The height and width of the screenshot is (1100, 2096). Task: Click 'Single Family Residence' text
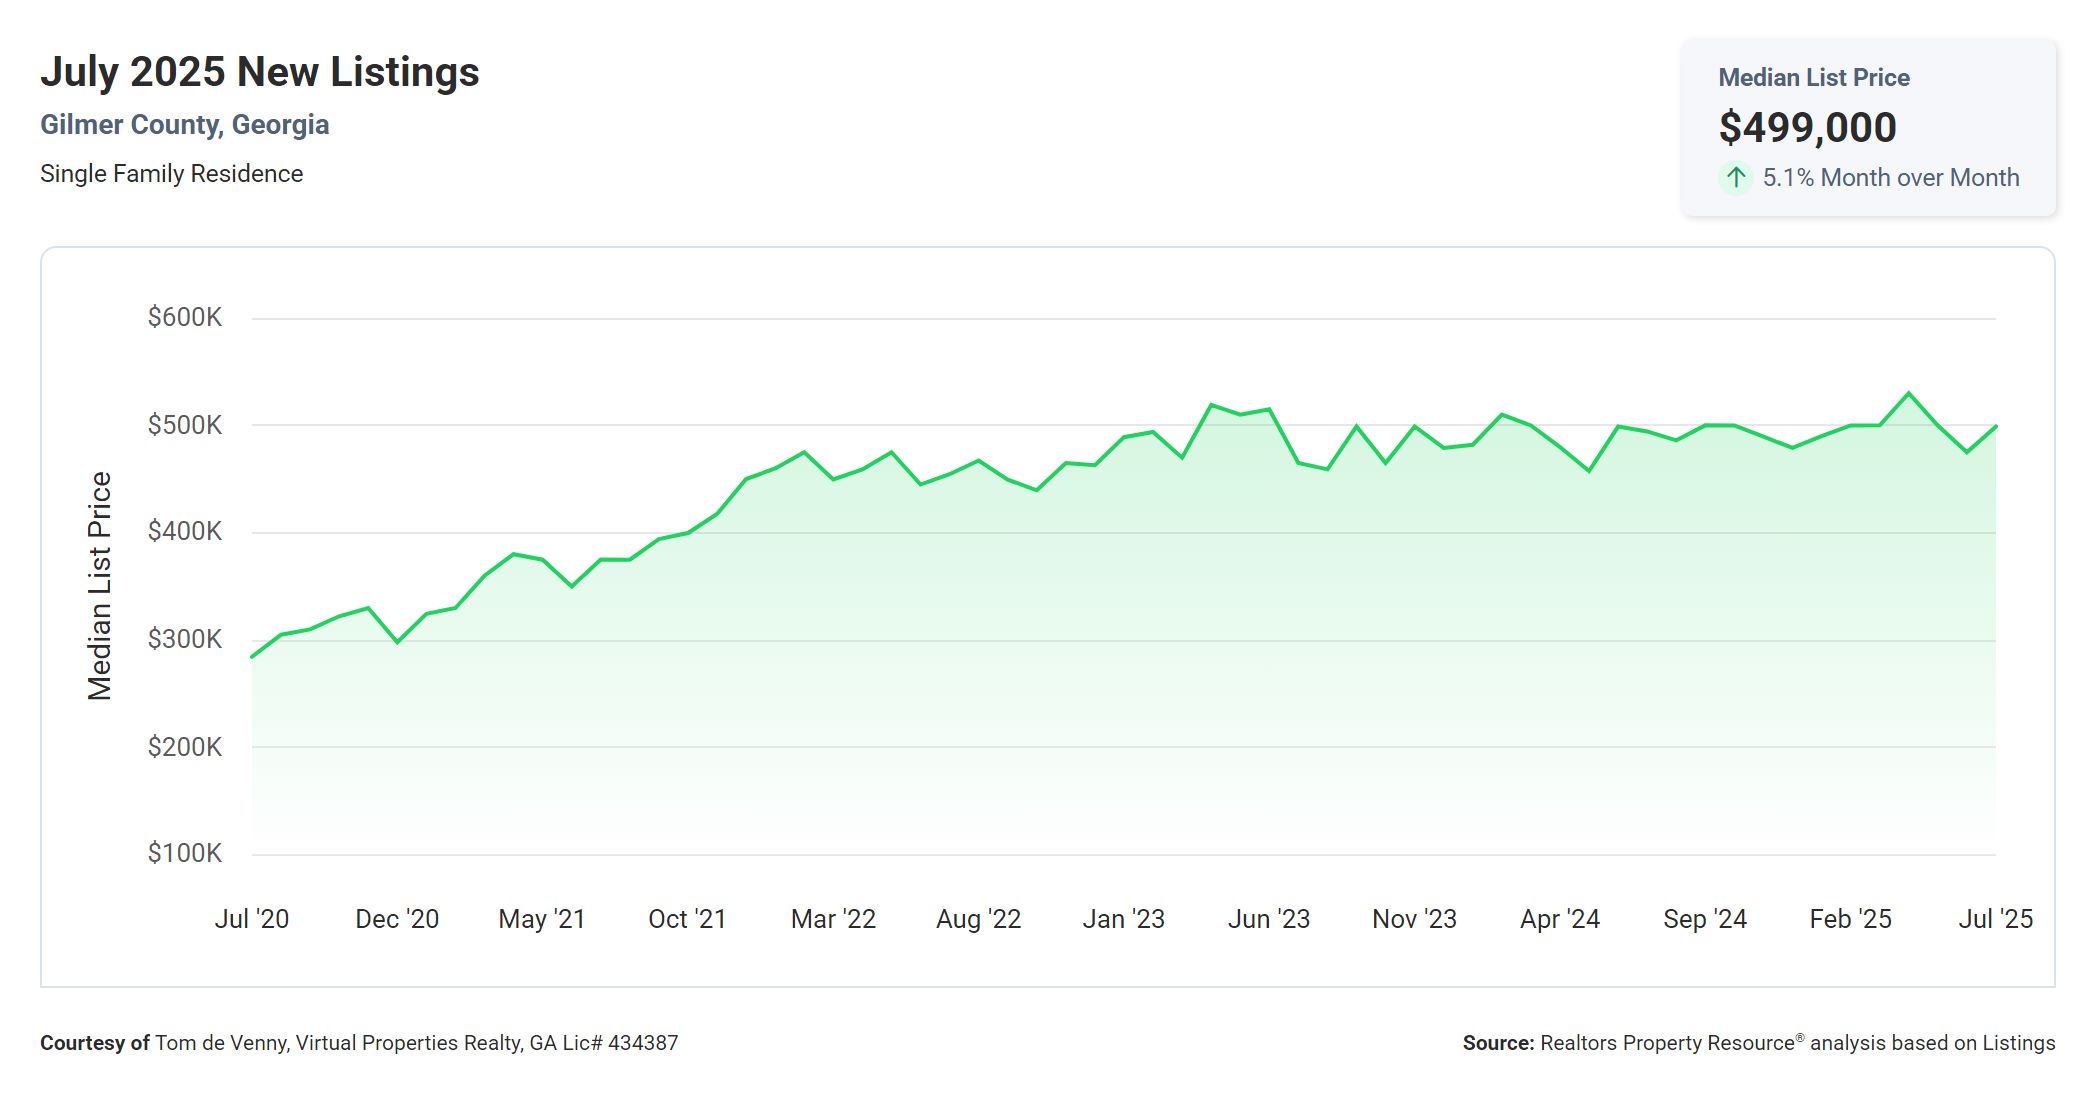pos(171,174)
